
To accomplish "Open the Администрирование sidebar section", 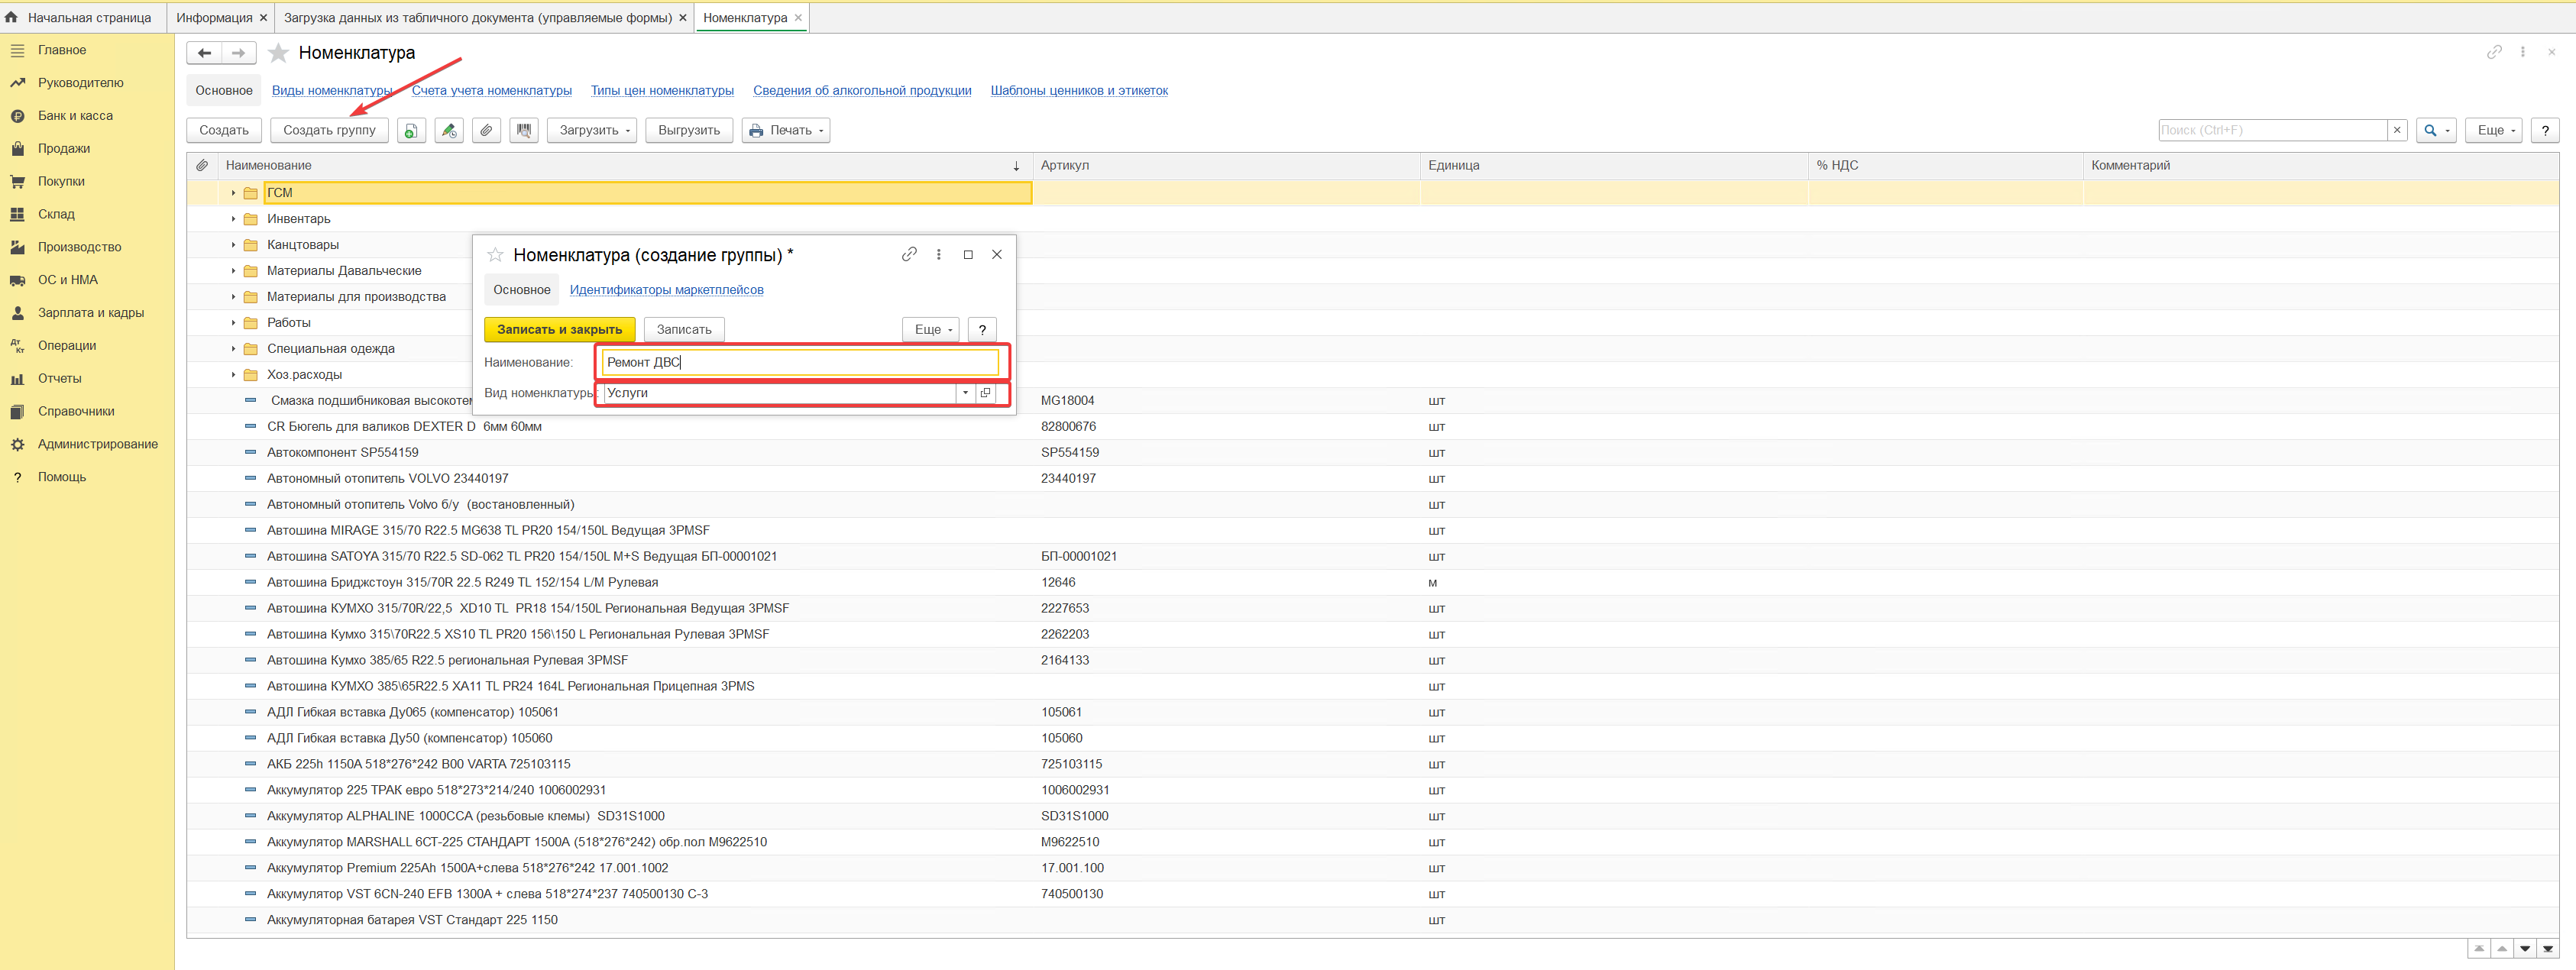I will pos(97,444).
